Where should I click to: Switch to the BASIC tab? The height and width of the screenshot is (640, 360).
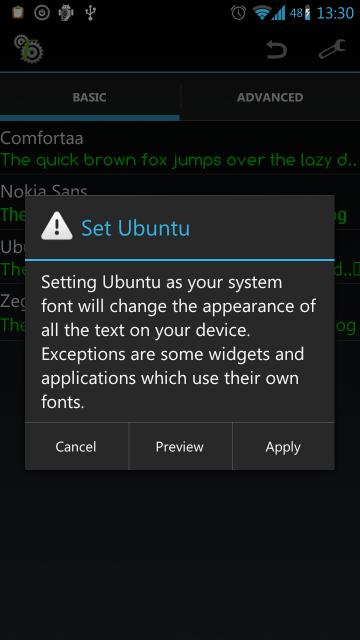pyautogui.click(x=89, y=97)
